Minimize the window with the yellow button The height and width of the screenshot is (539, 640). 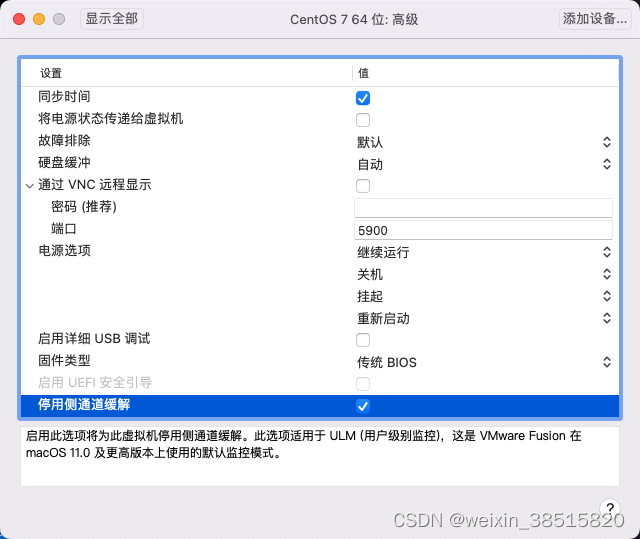click(x=39, y=19)
